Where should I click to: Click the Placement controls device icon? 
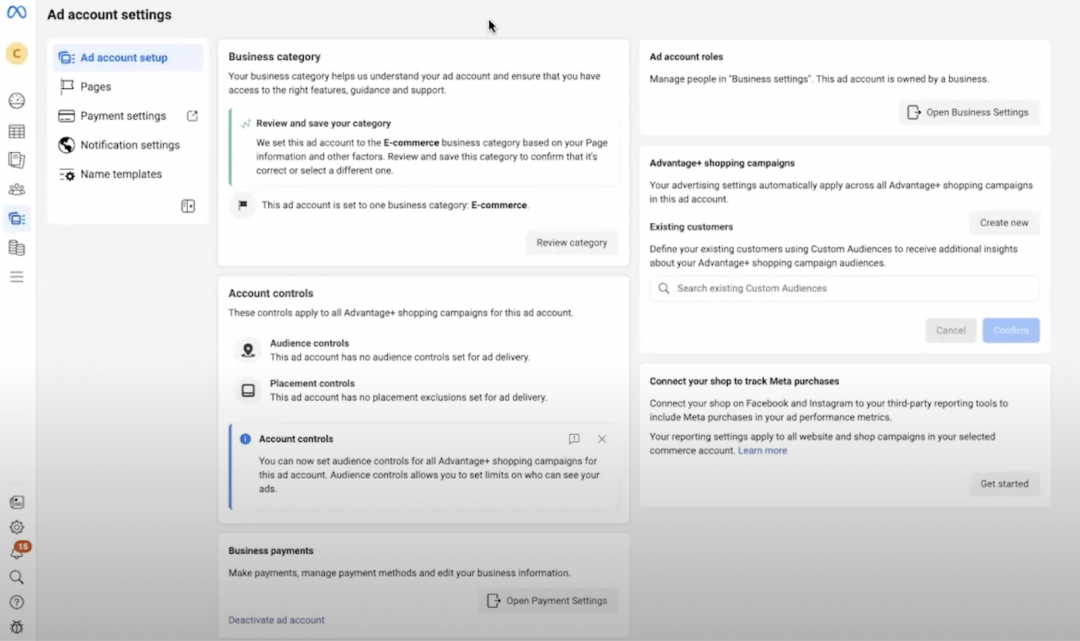[248, 390]
